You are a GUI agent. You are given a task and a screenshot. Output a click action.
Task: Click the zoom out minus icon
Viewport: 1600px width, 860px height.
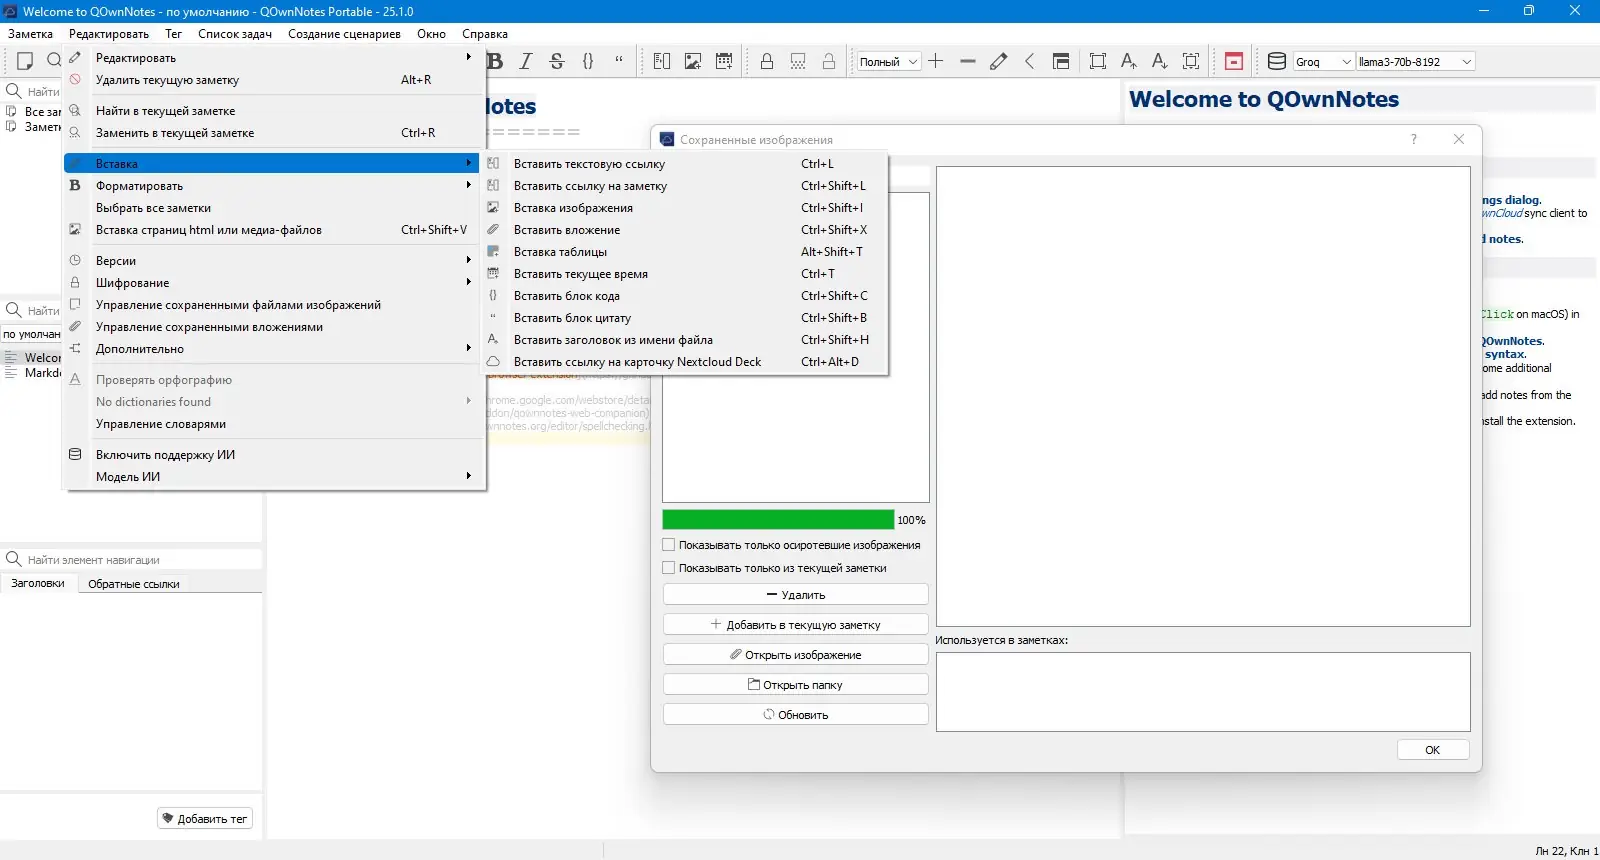(967, 61)
